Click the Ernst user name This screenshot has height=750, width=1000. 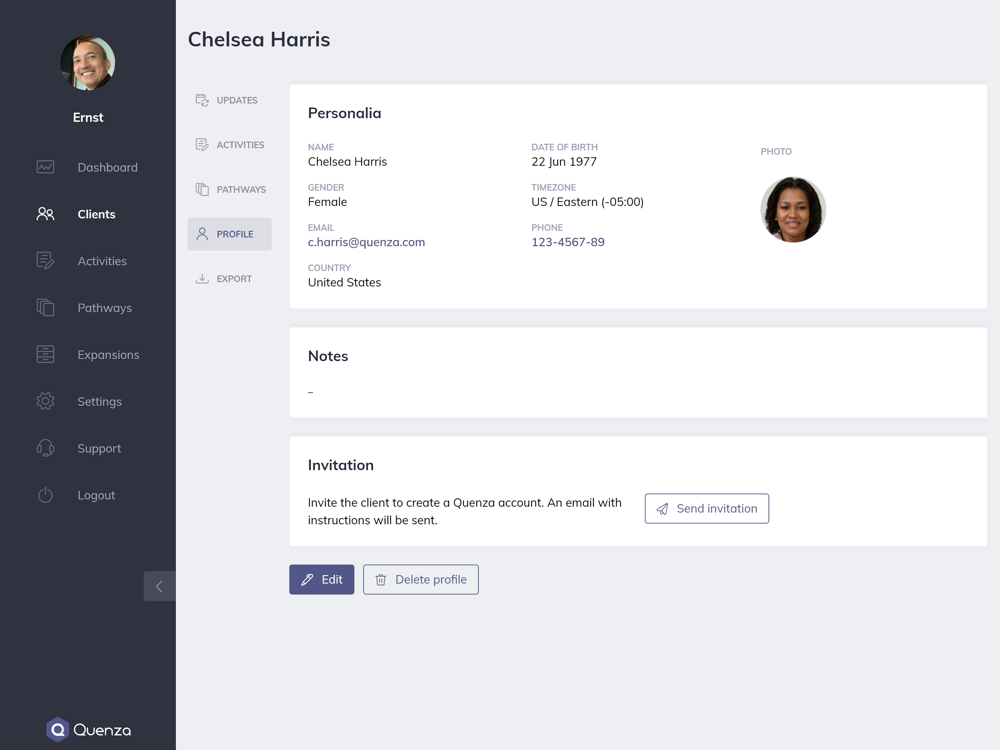[88, 117]
